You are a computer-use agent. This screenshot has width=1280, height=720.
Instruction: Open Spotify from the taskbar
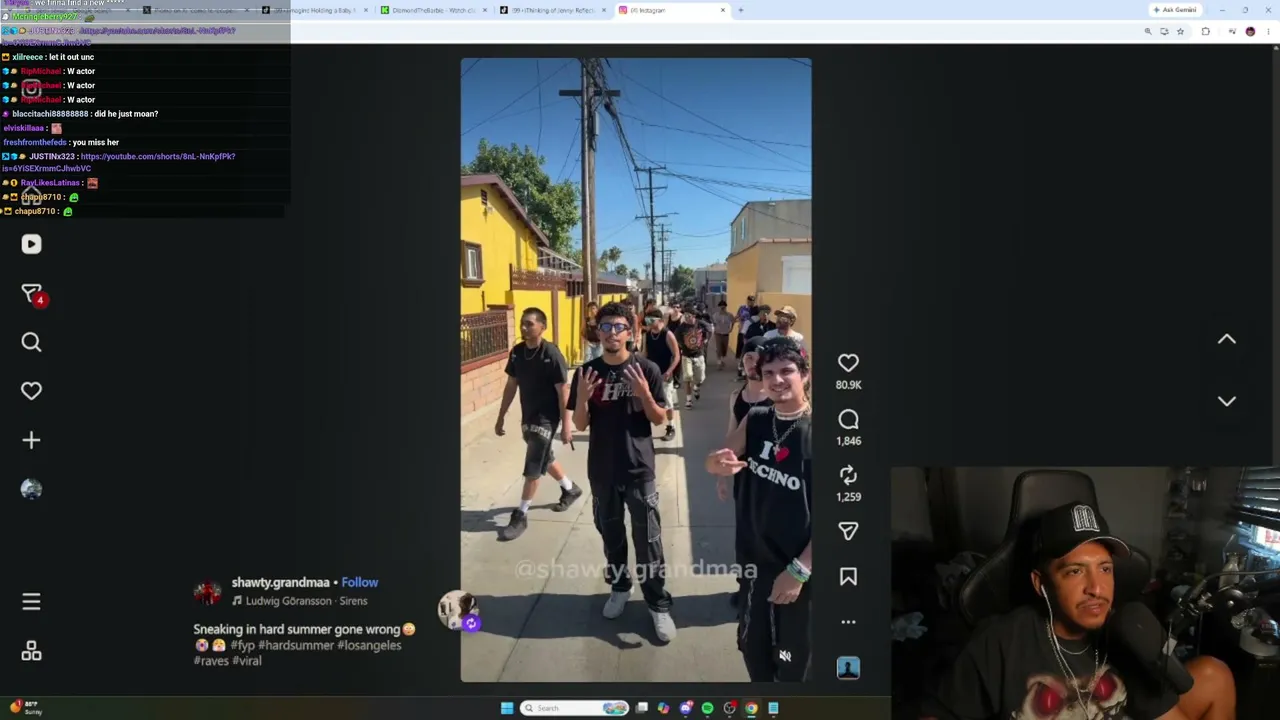click(707, 708)
